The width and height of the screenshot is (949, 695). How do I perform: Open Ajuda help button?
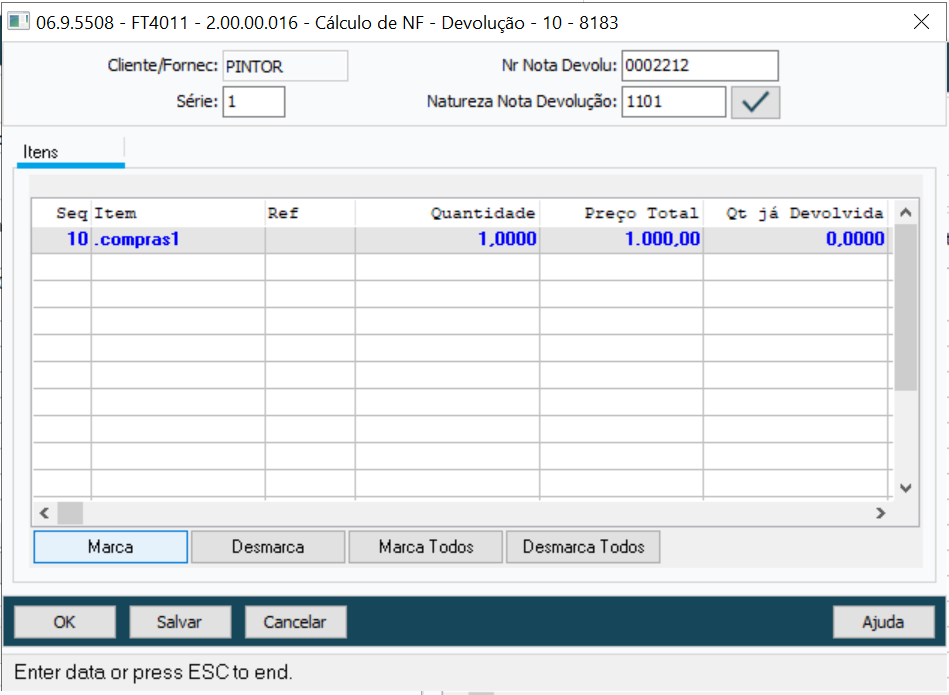tap(883, 622)
